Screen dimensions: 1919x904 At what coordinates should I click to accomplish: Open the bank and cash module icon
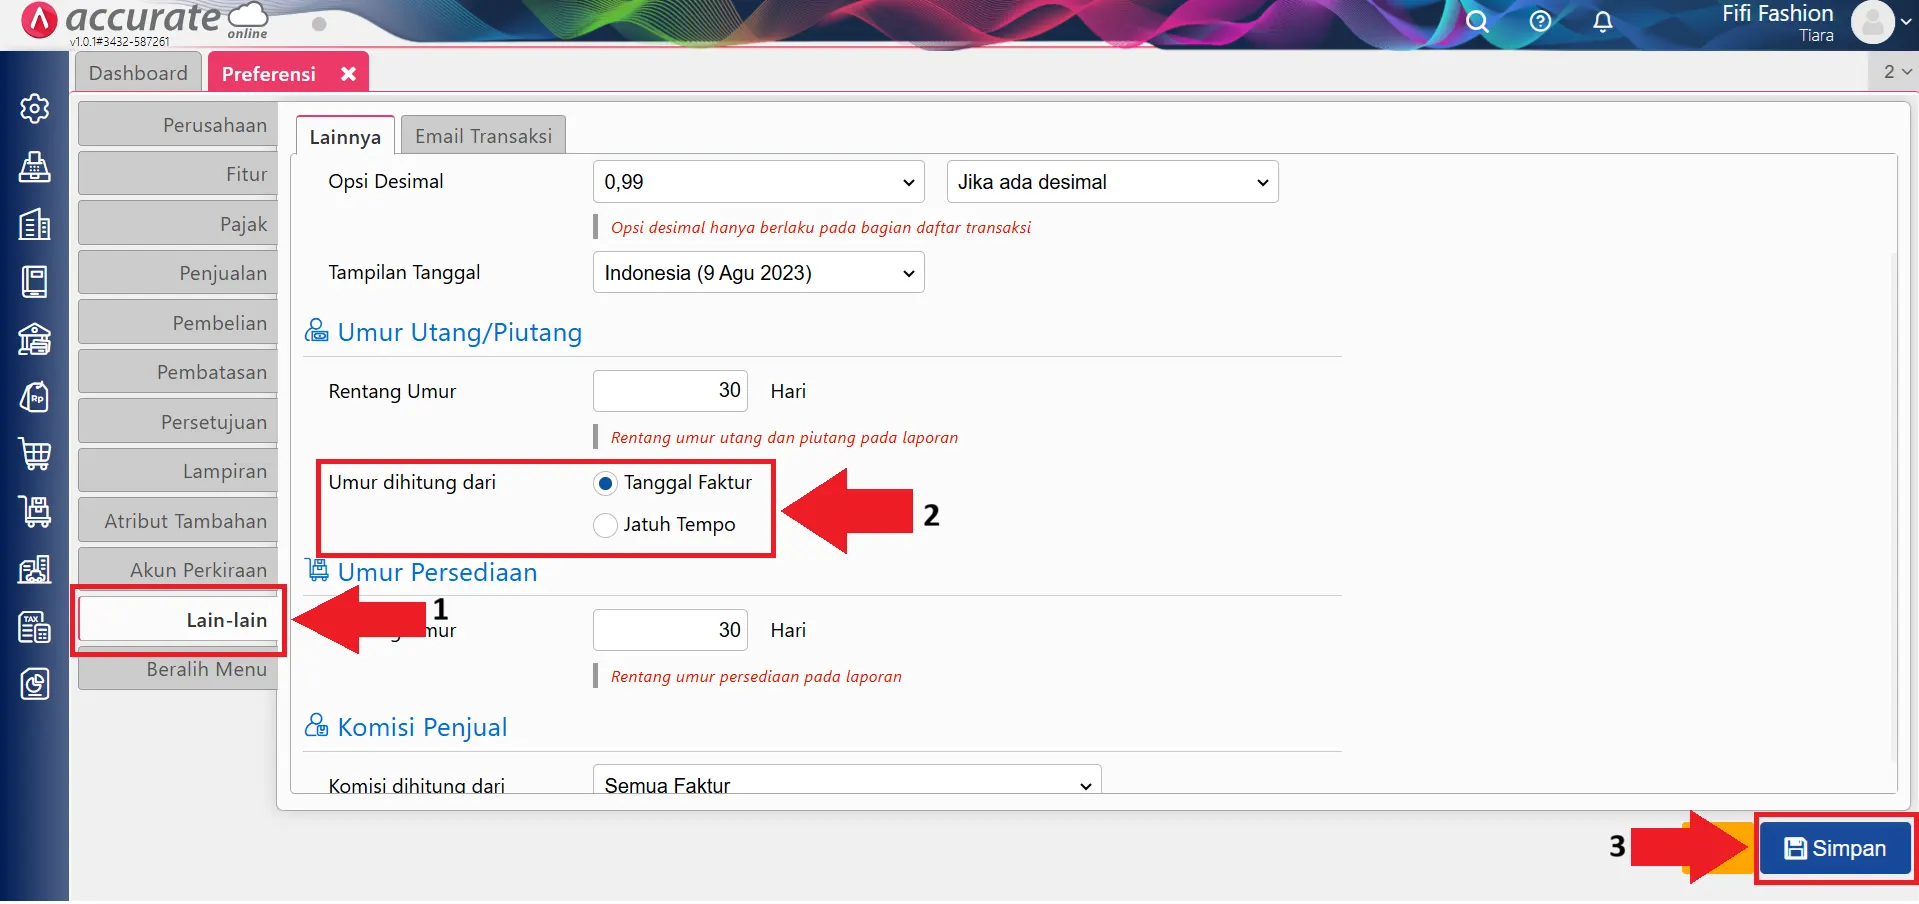tap(35, 340)
